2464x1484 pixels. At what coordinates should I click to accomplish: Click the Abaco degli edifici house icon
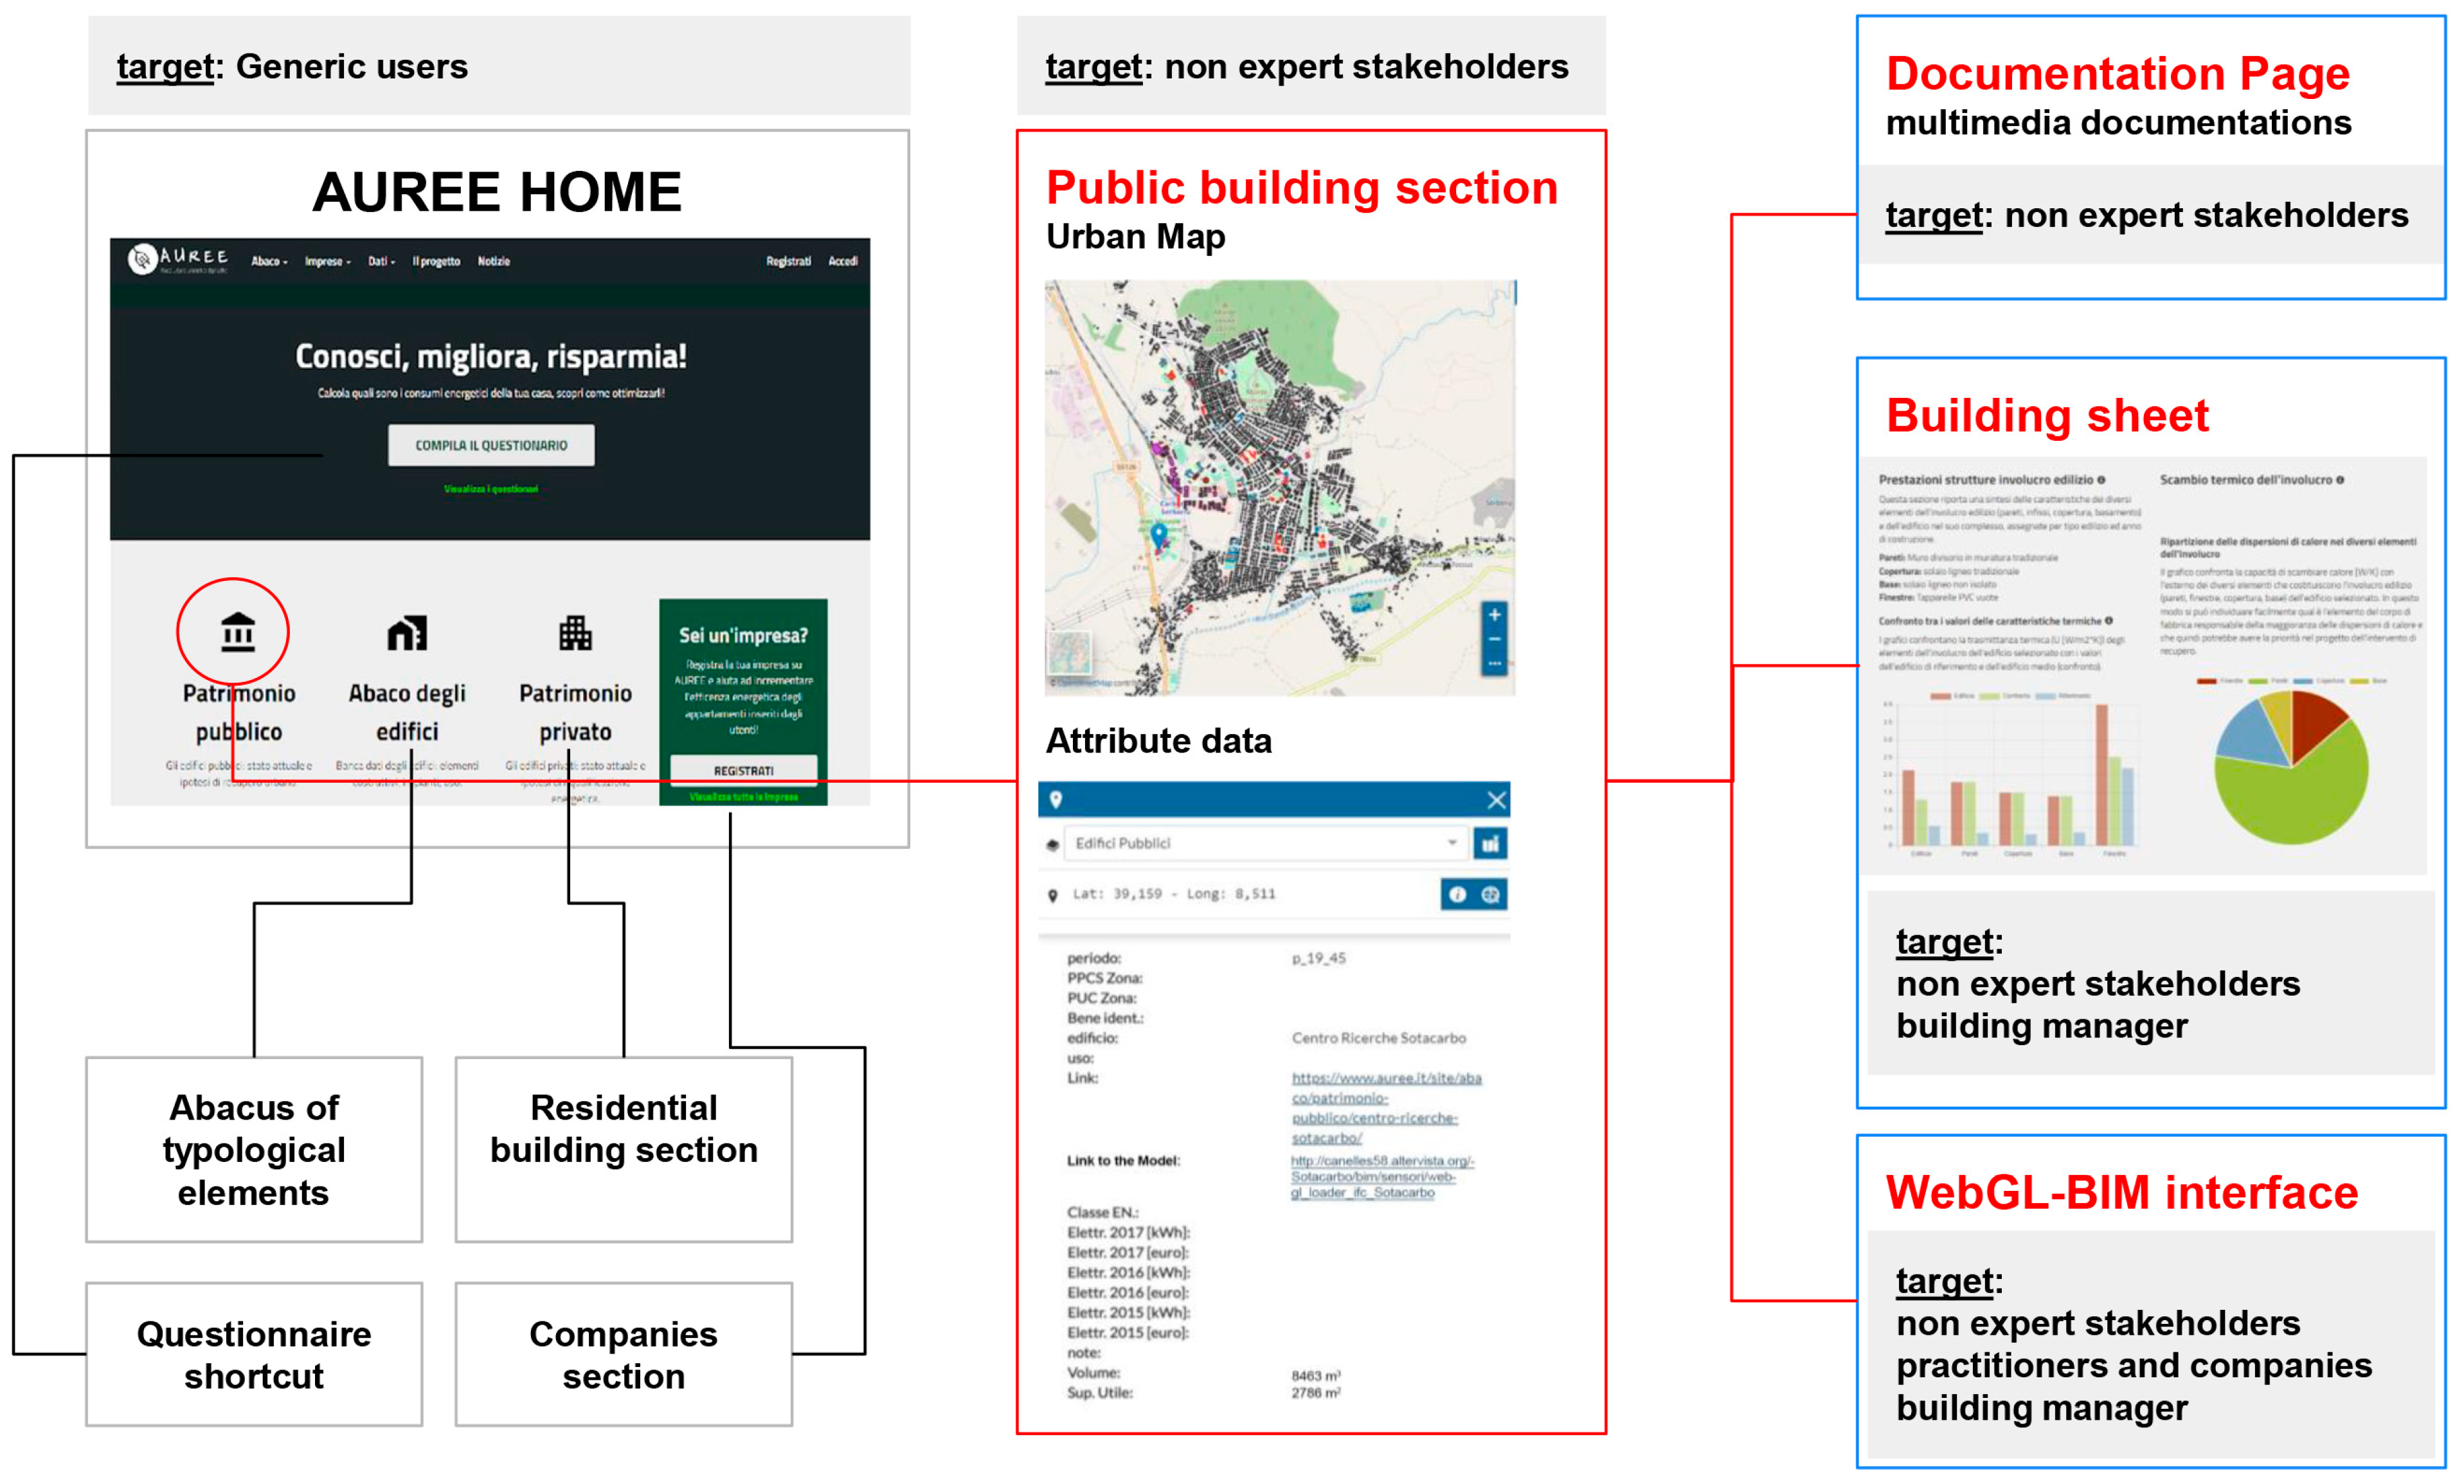tap(407, 633)
